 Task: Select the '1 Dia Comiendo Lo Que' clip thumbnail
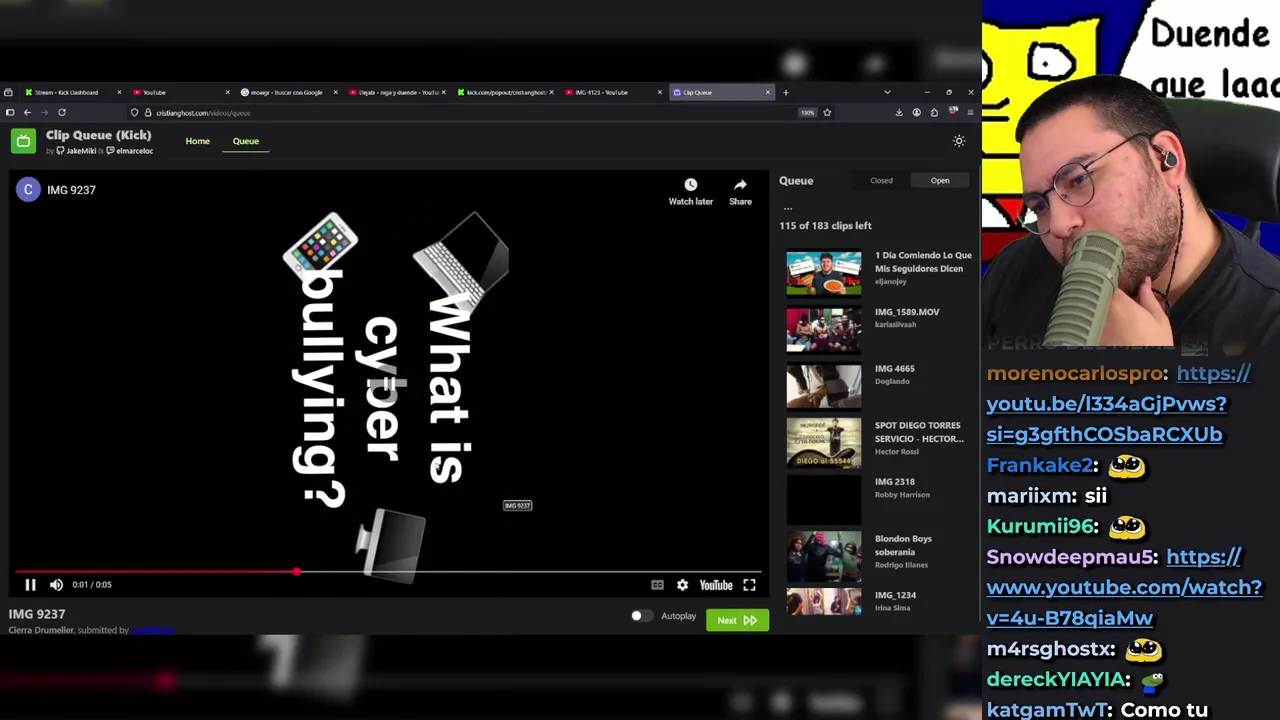824,272
